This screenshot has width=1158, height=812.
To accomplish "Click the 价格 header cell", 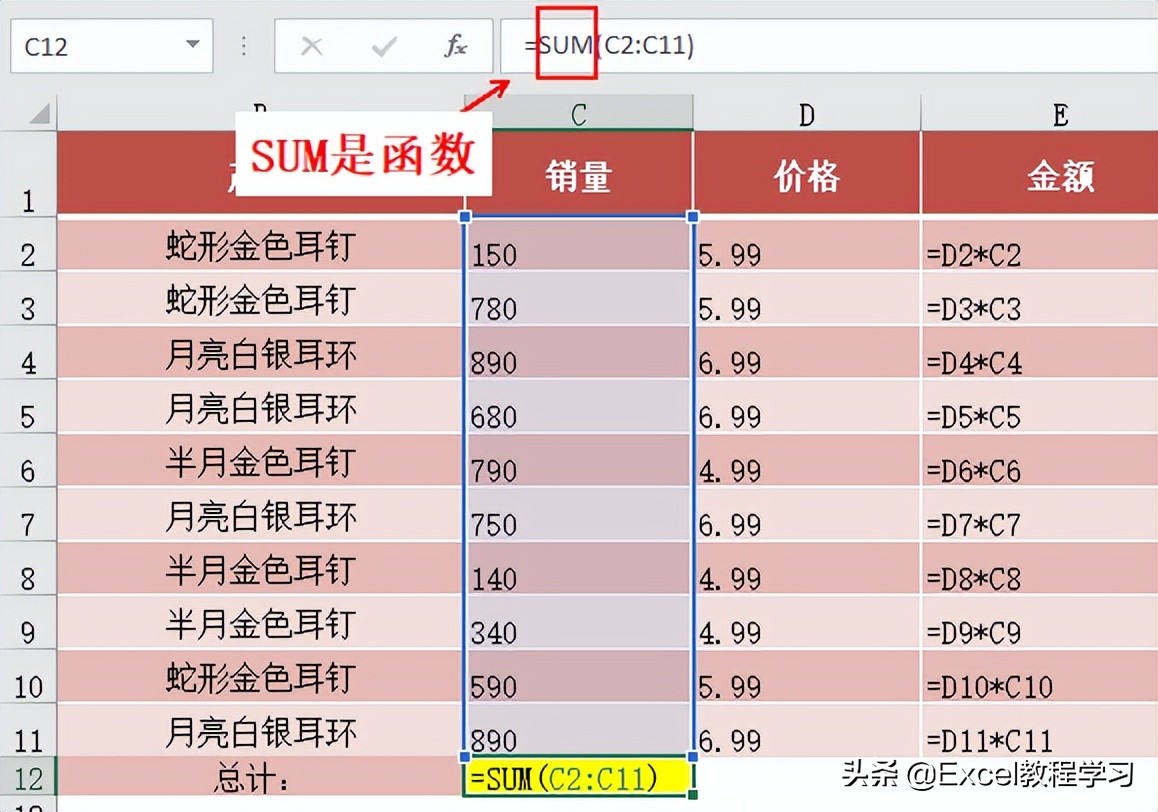I will pyautogui.click(x=806, y=174).
